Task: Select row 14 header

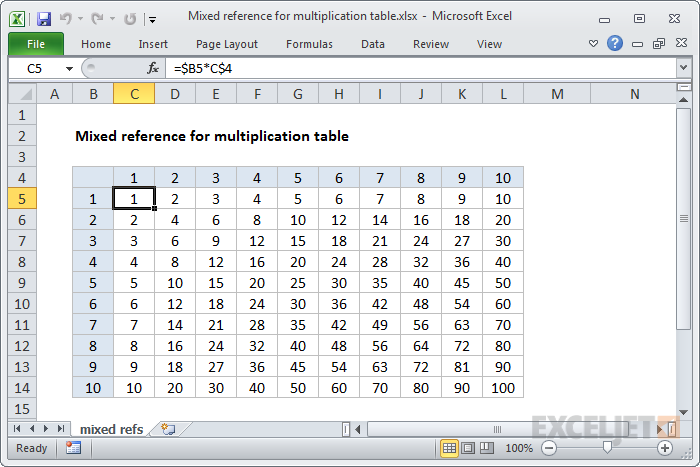Action: [x=22, y=388]
